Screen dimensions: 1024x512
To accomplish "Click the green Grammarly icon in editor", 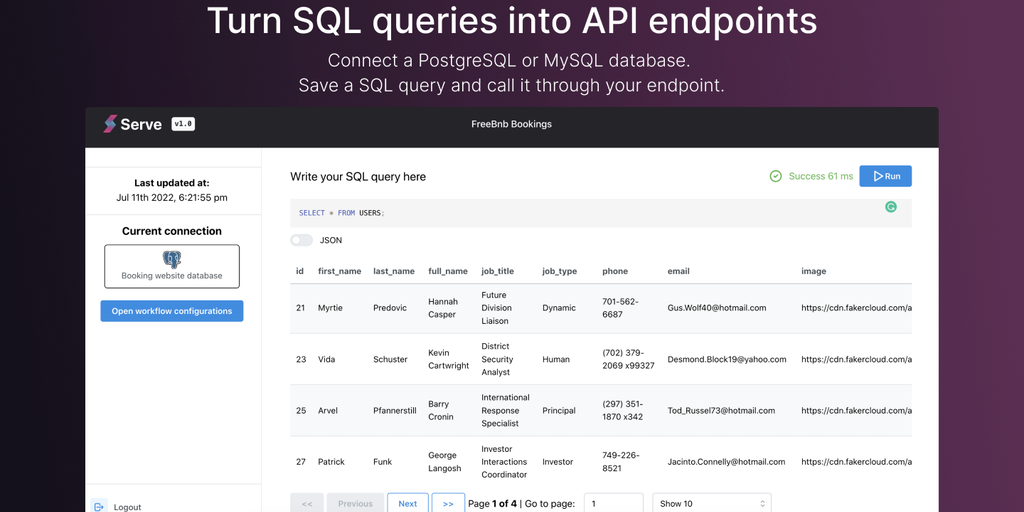I will pyautogui.click(x=891, y=207).
